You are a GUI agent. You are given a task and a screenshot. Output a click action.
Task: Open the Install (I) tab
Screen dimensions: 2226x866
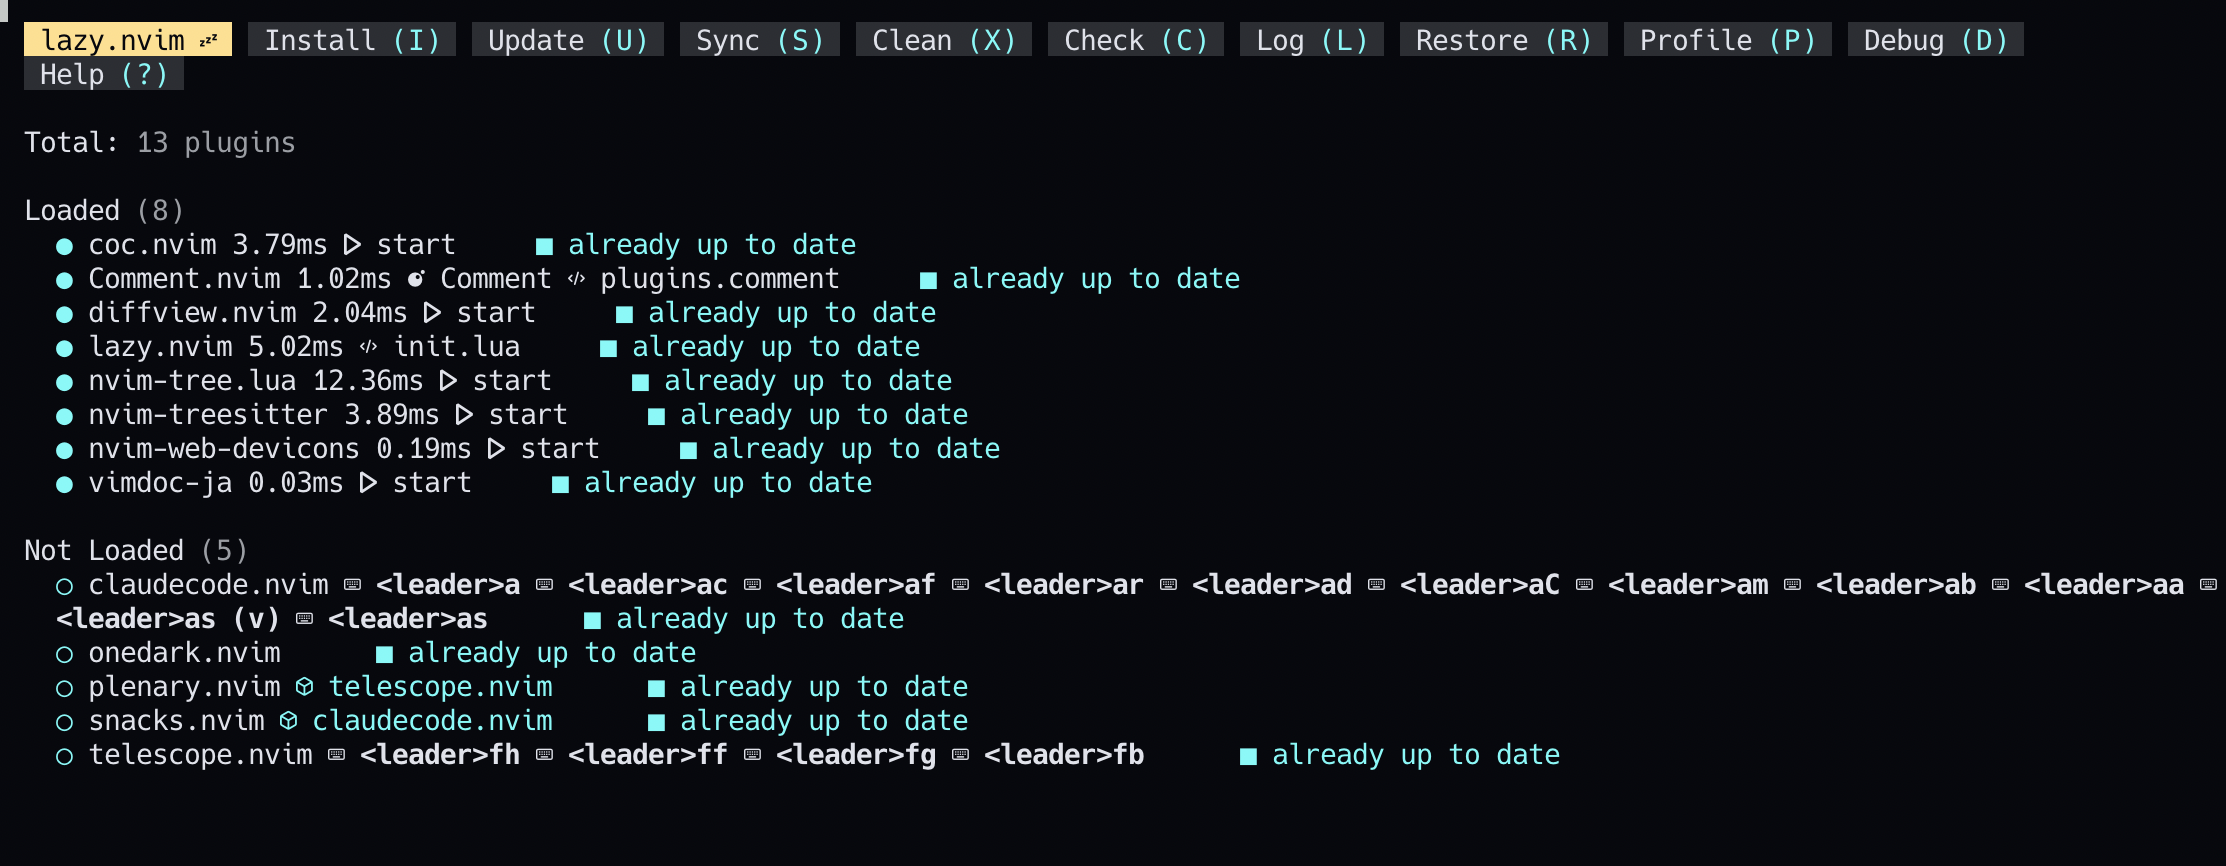[x=351, y=40]
